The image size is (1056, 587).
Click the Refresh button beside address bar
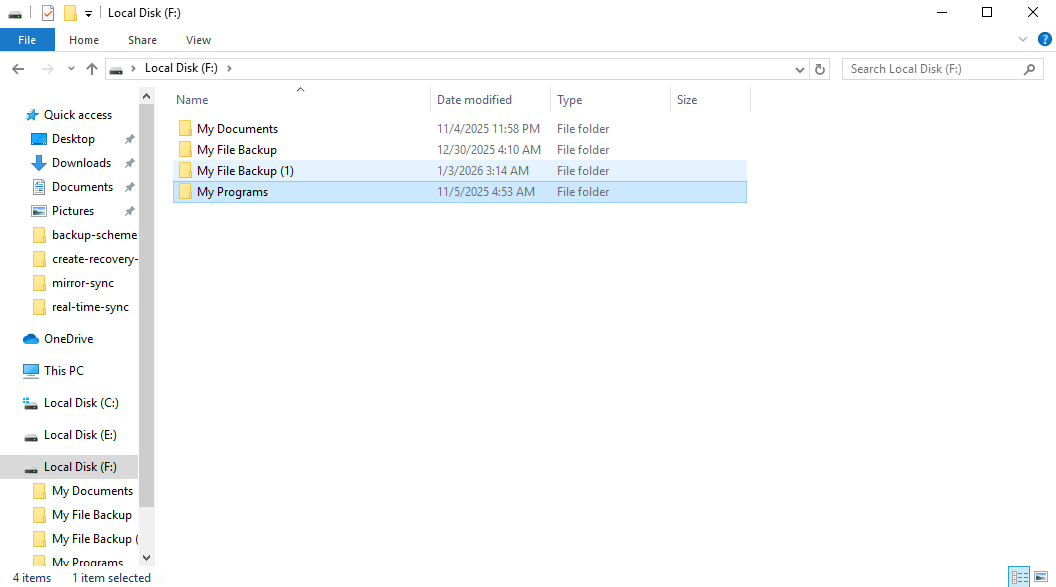coord(820,69)
